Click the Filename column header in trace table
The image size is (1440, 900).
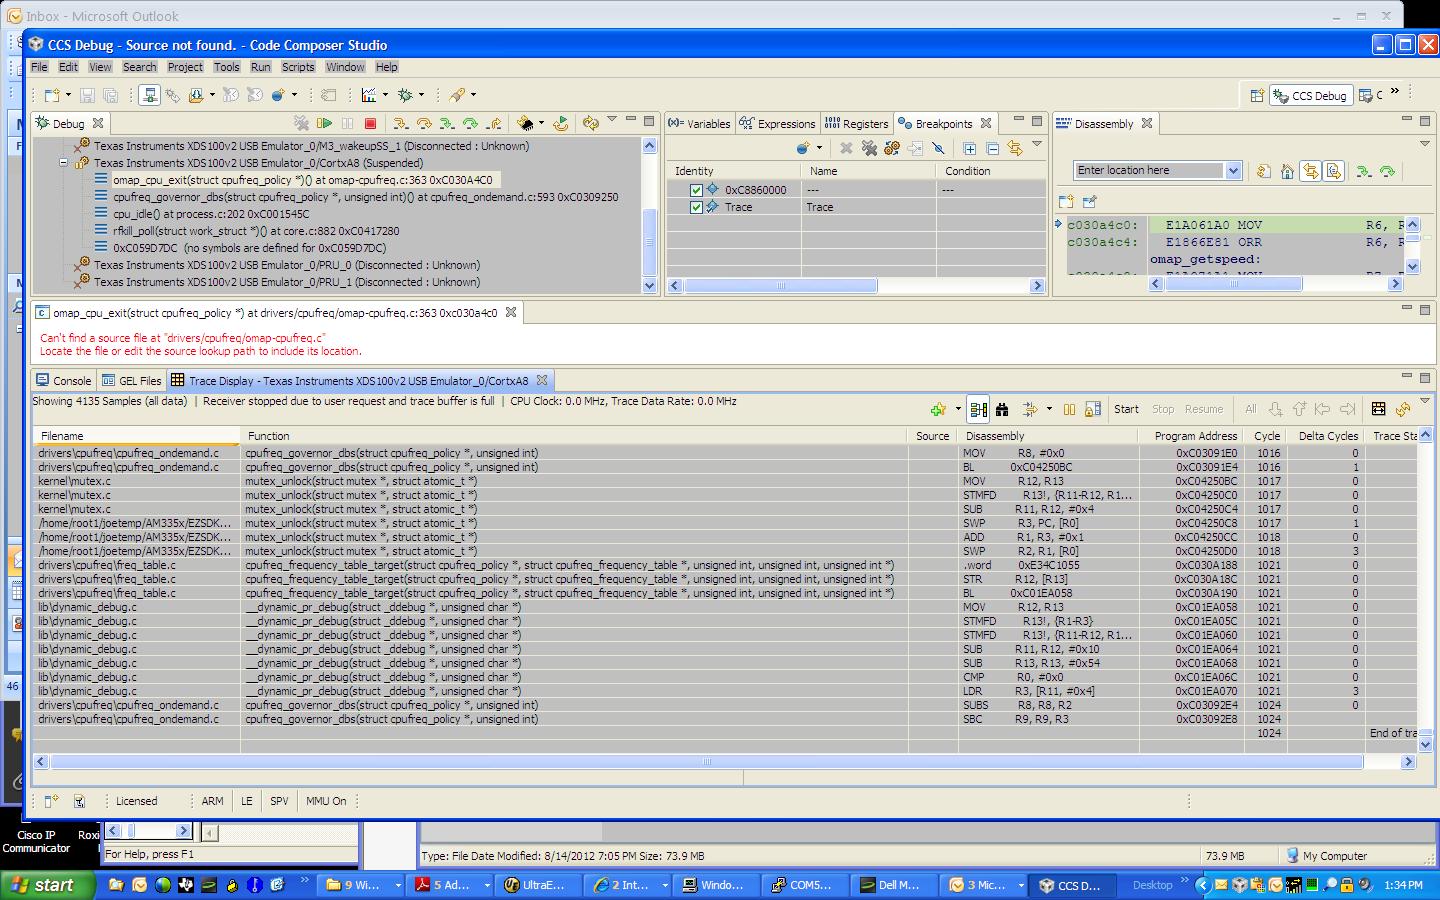(x=136, y=436)
